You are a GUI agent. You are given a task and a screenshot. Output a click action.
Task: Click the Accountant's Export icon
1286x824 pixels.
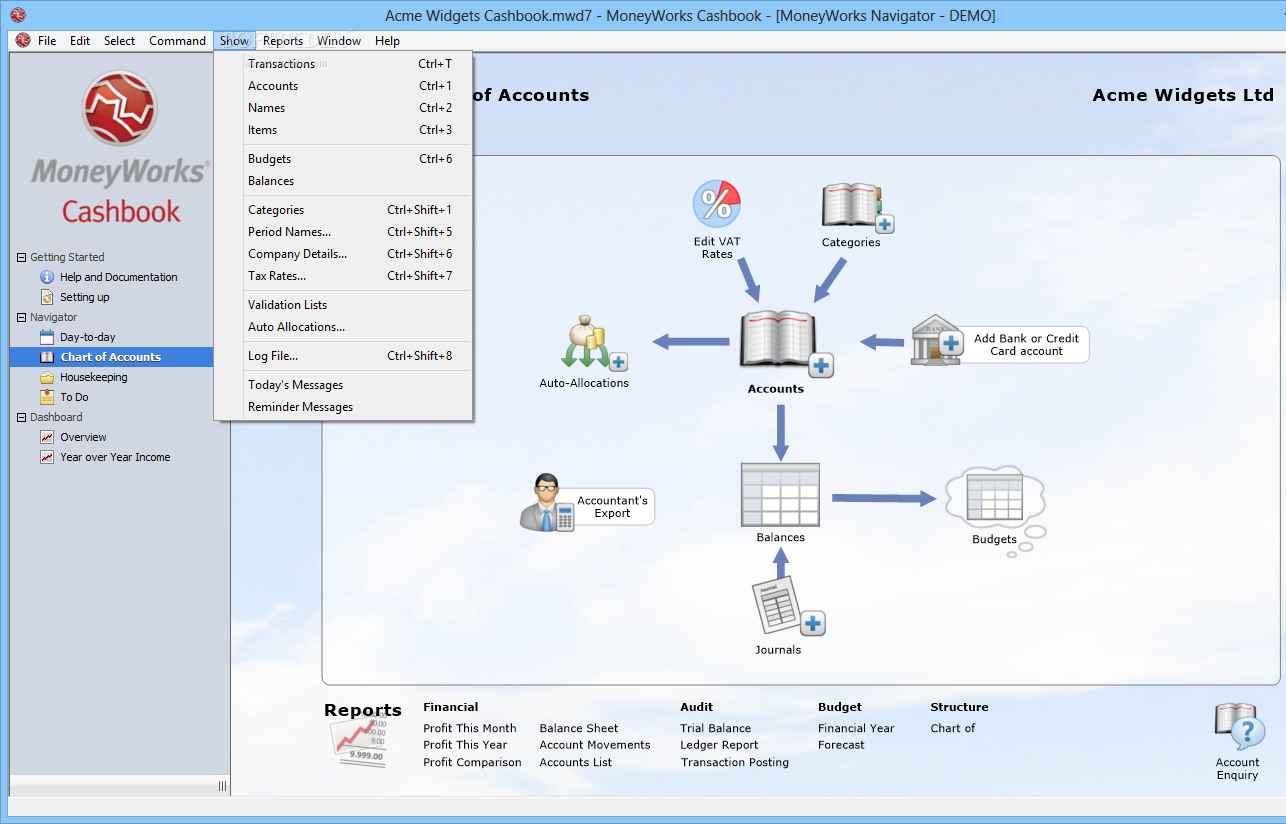click(x=546, y=502)
